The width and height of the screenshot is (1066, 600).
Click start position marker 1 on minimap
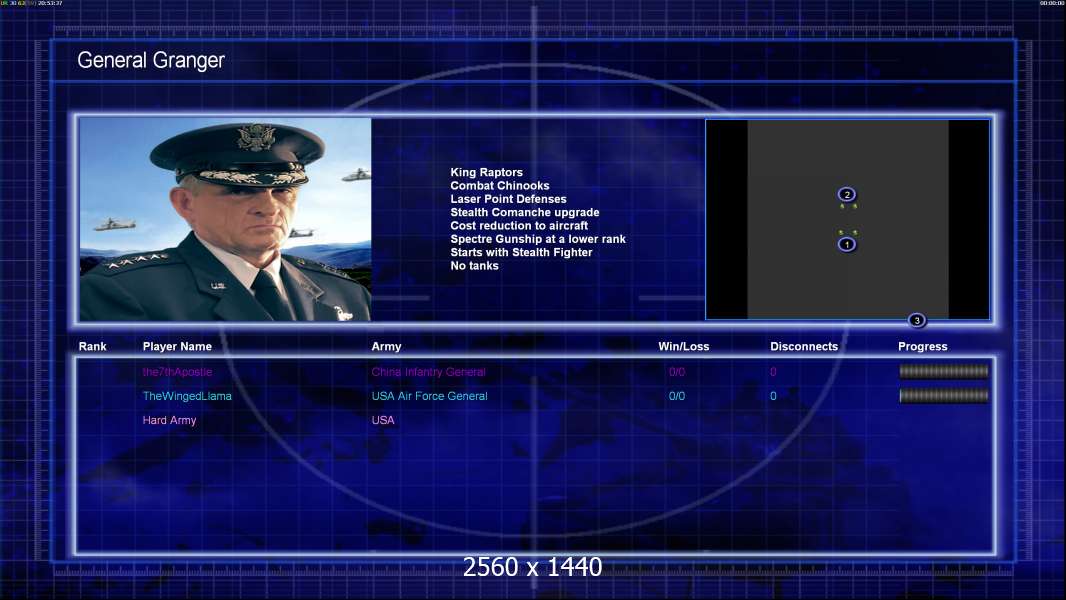846,244
